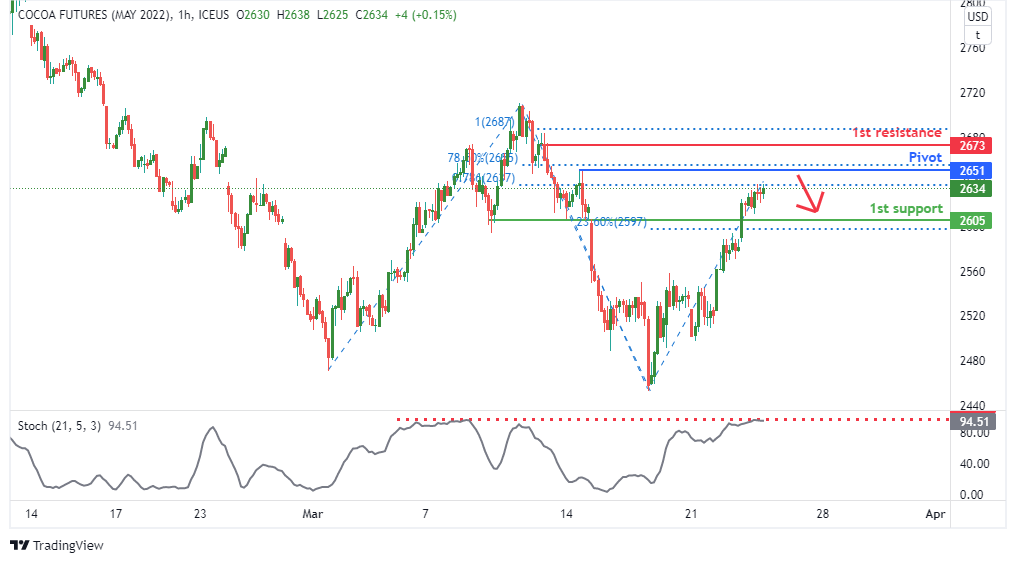Viewport: 1016px width, 563px height.
Task: Click the '28' date label on time axis
Action: pos(822,514)
